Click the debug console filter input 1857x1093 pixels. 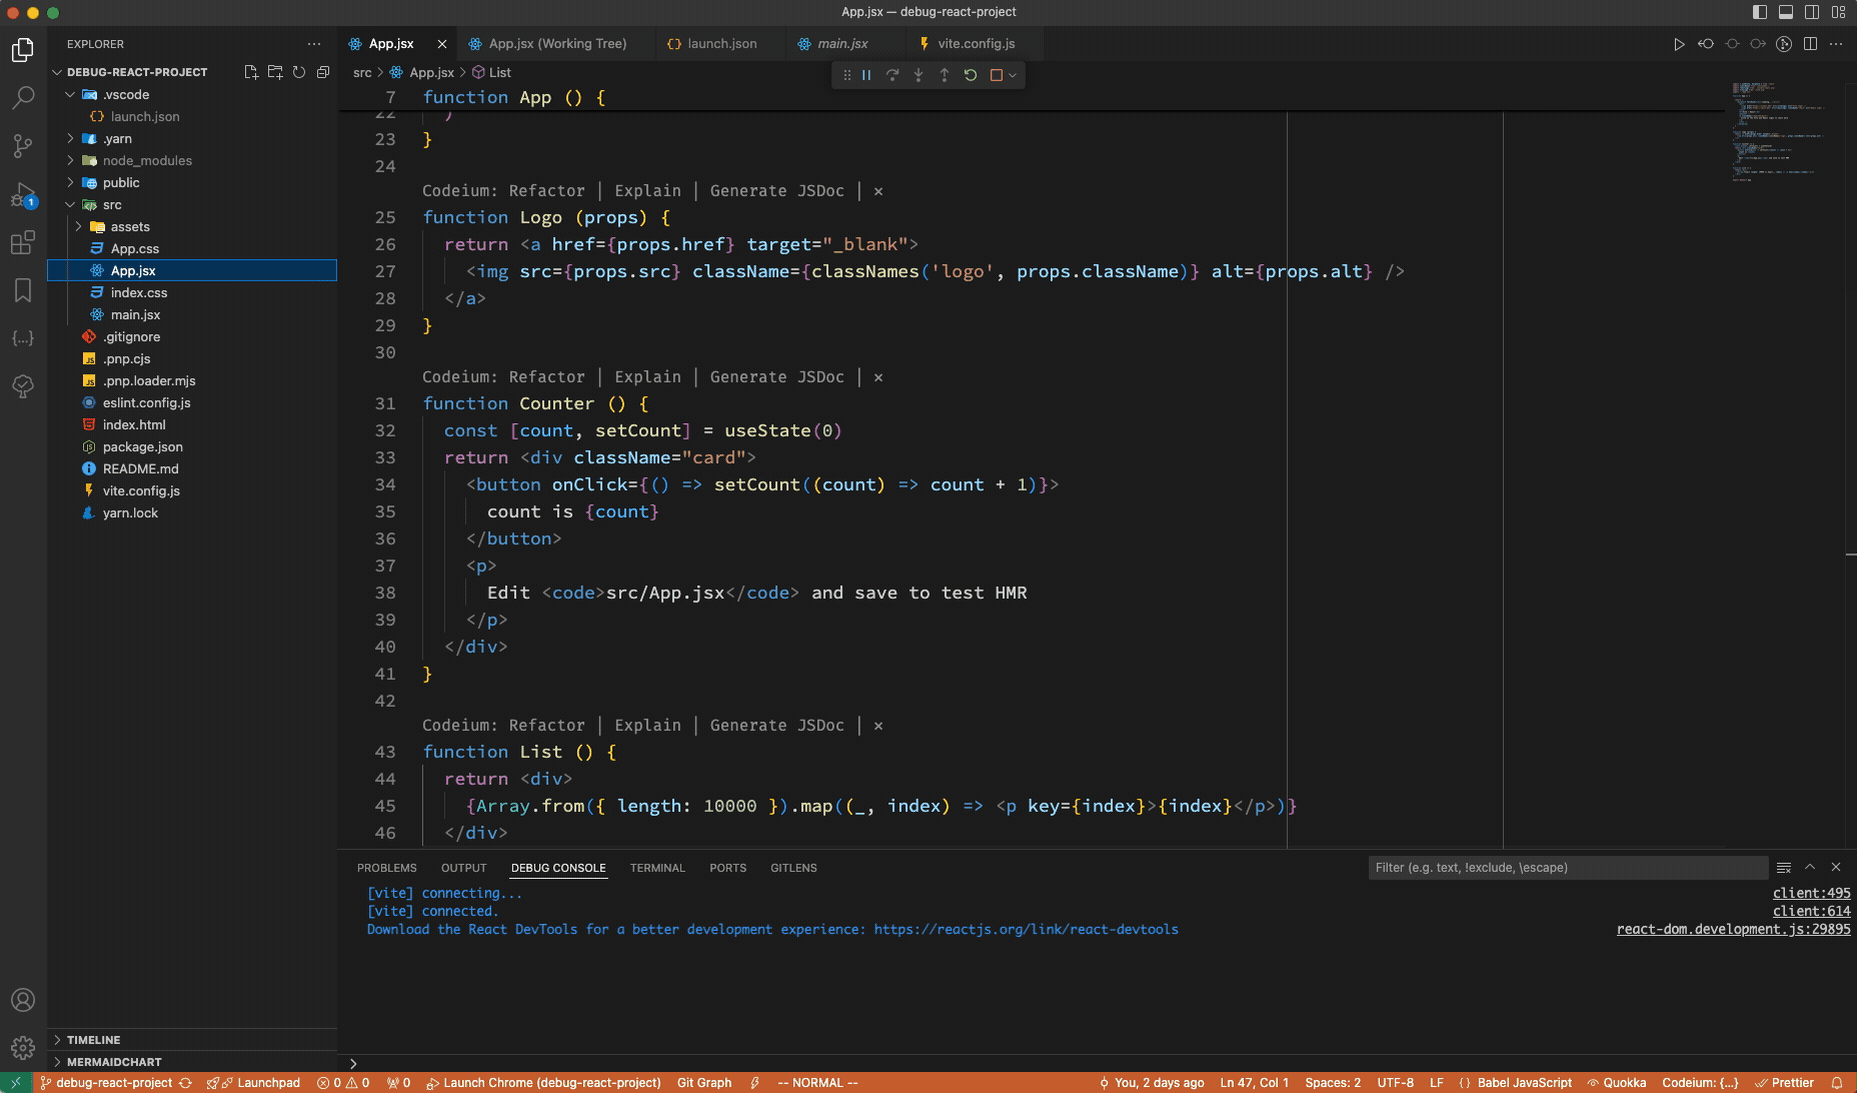(1566, 867)
